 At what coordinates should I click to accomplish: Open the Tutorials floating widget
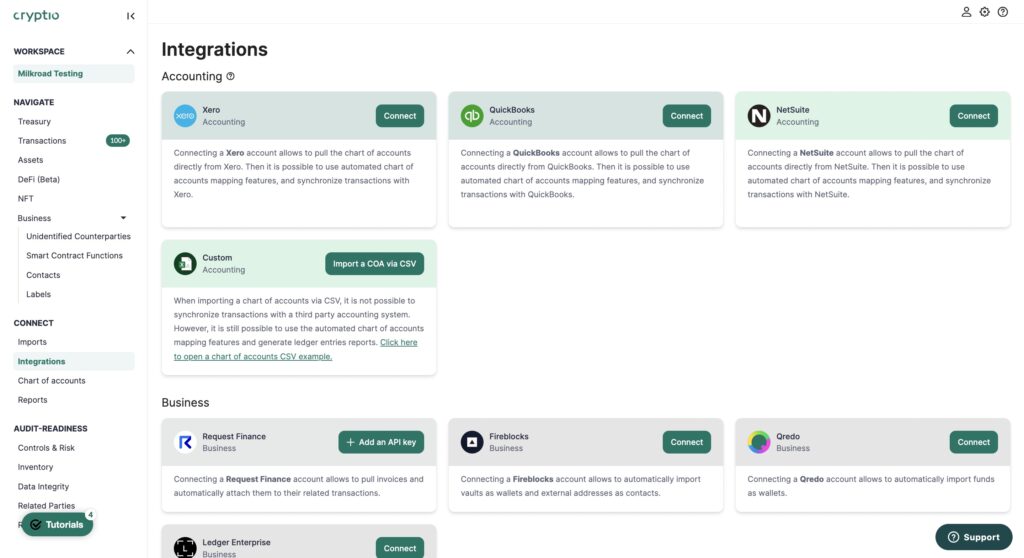57,525
